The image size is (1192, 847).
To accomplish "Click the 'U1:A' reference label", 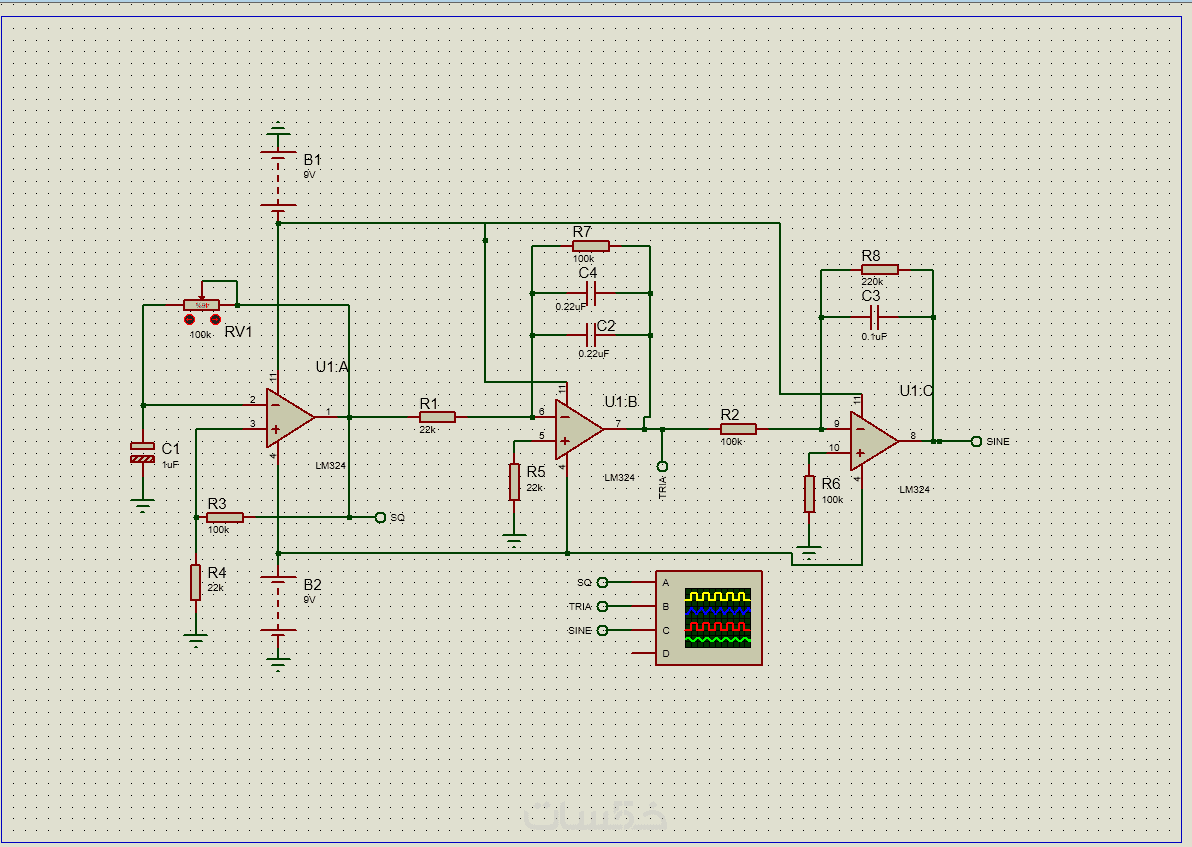I will click(332, 367).
